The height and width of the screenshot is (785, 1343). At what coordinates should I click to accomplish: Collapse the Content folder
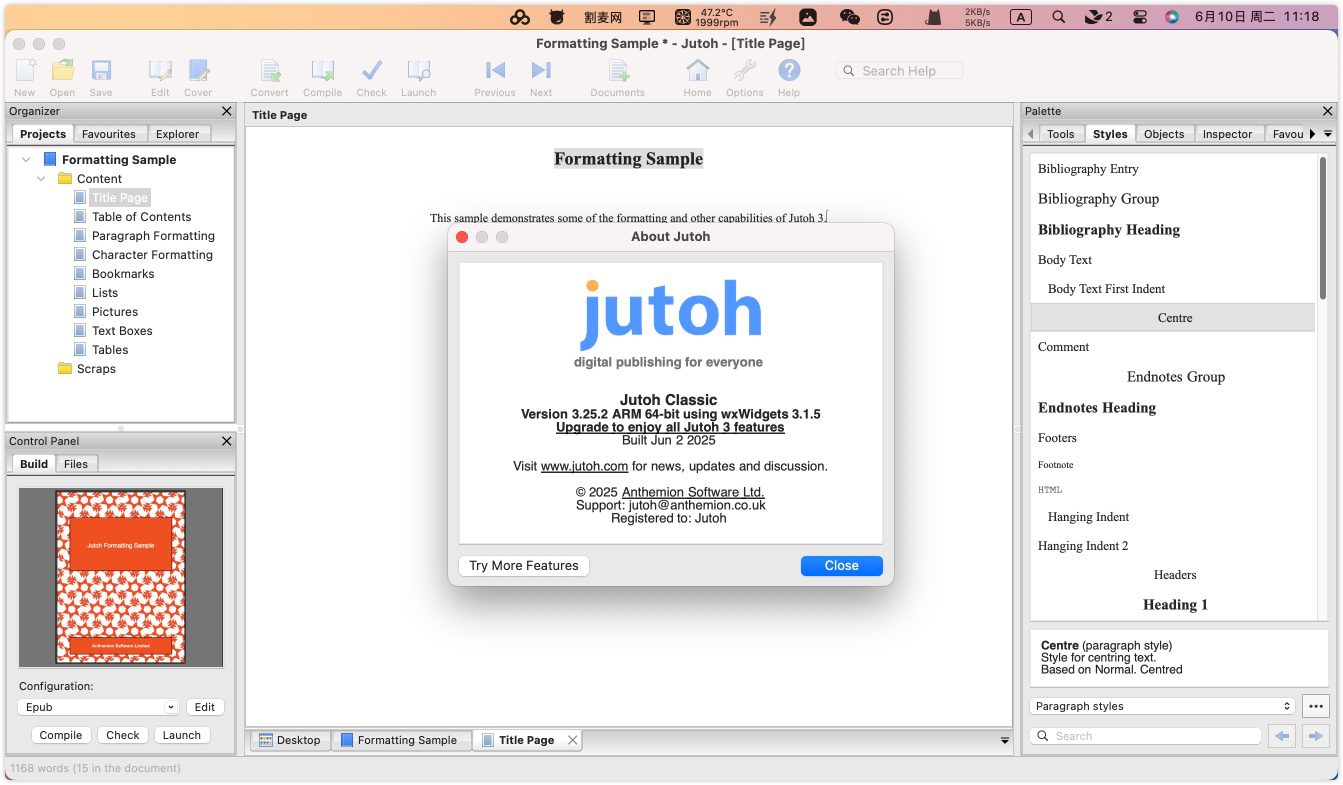pyautogui.click(x=41, y=179)
